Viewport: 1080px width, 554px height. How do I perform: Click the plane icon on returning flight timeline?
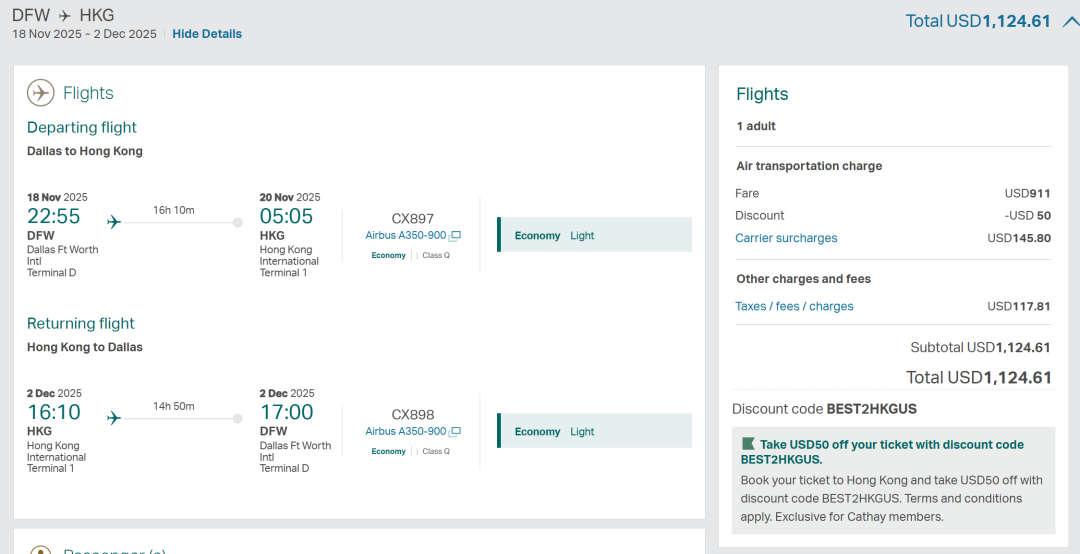tap(114, 418)
